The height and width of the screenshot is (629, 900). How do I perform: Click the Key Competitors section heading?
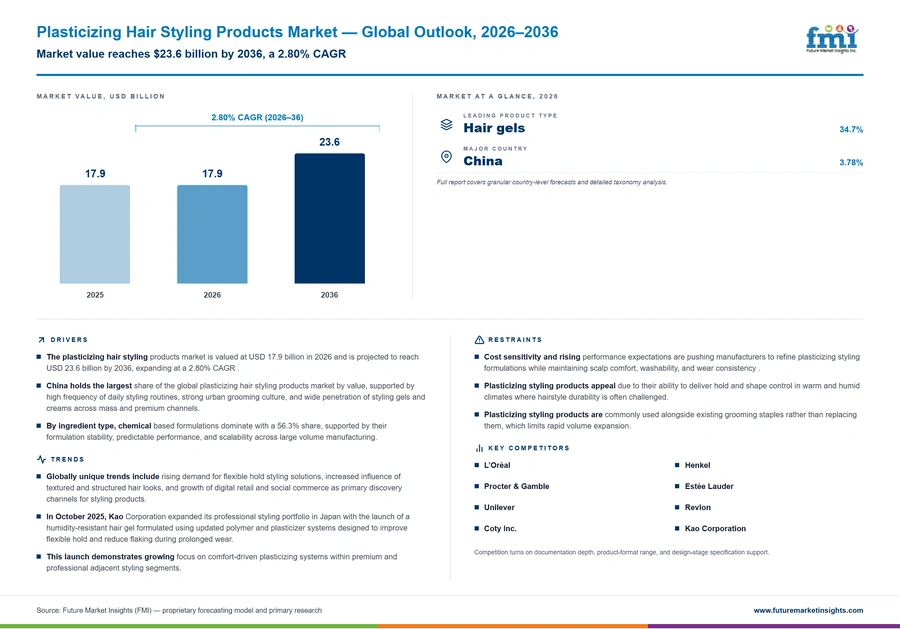tap(529, 448)
